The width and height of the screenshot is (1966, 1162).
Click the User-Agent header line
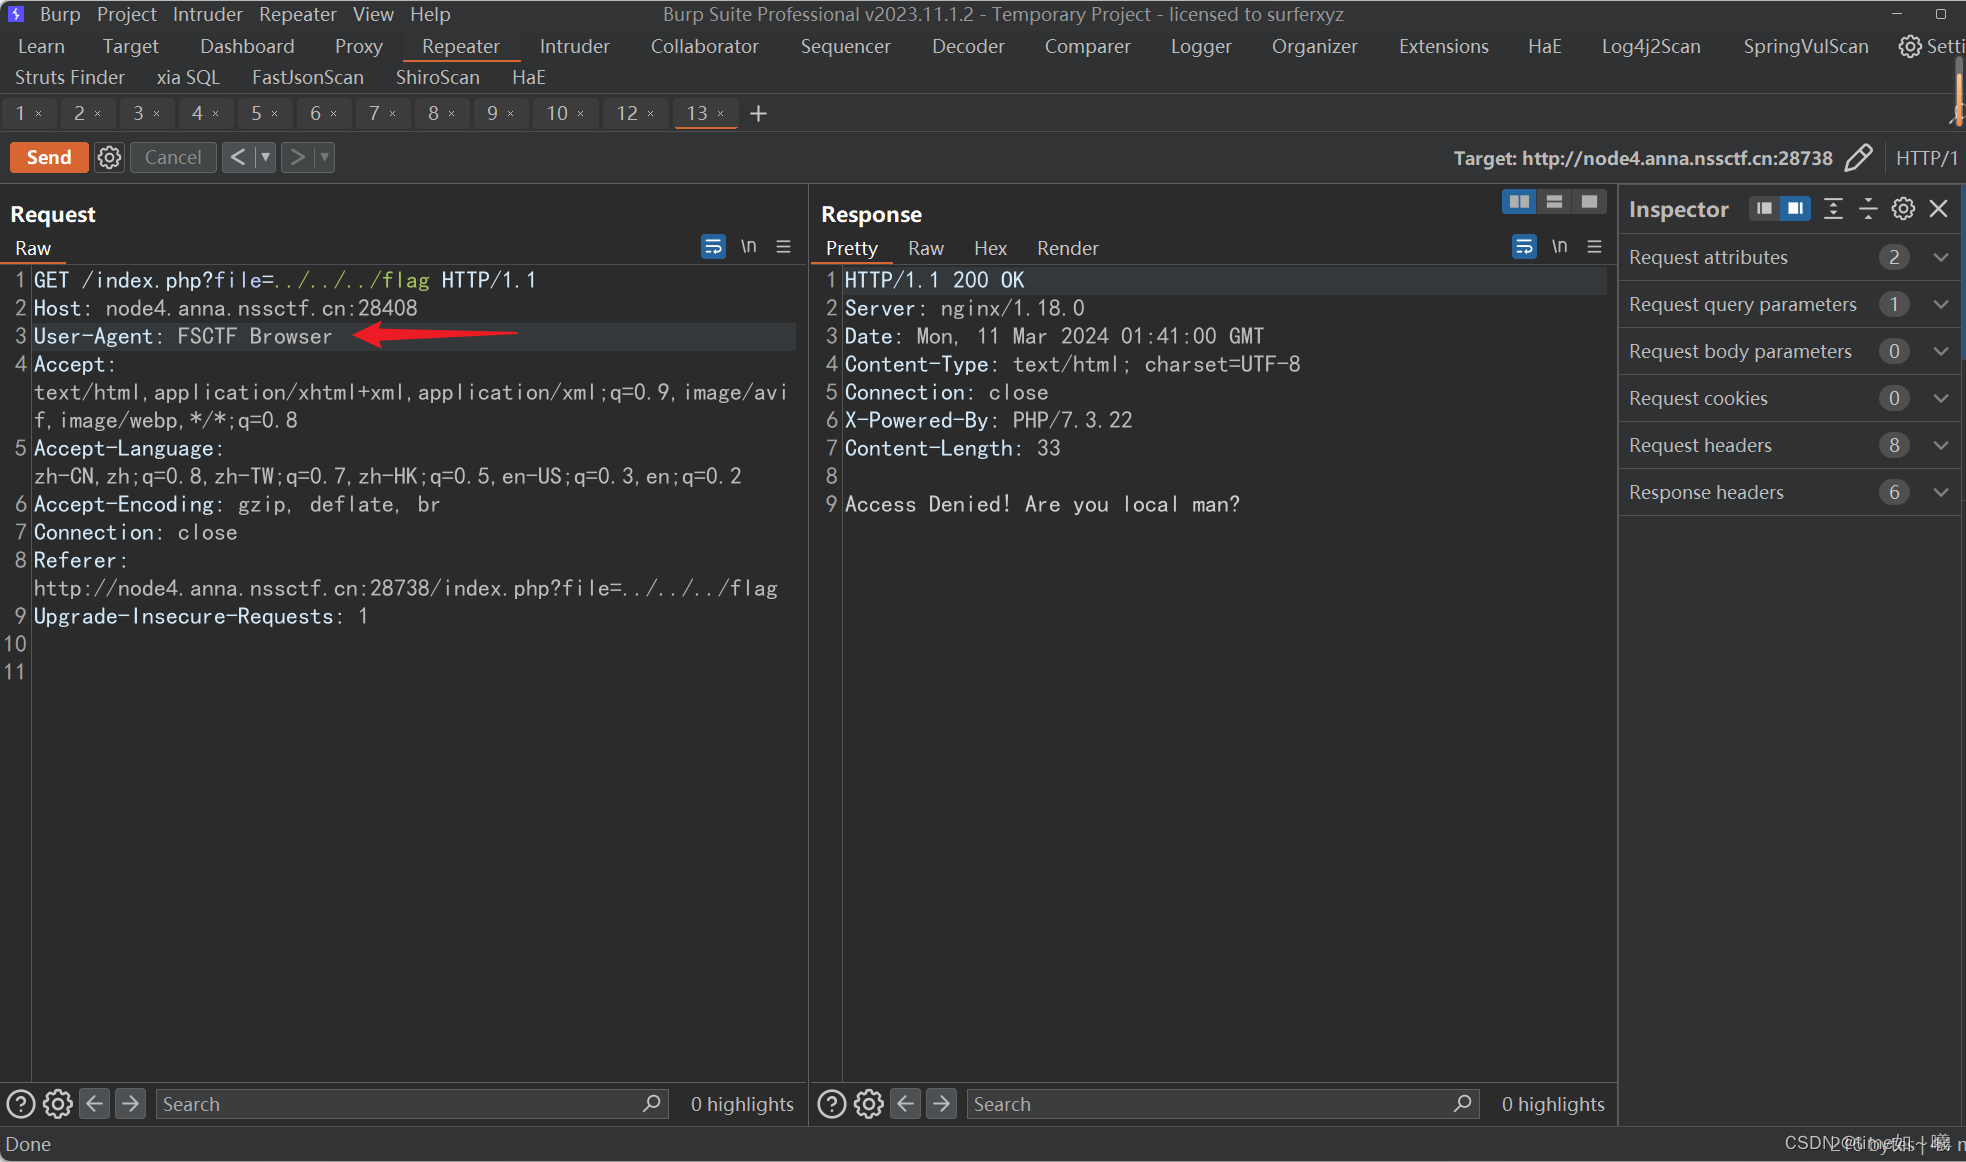[x=414, y=336]
